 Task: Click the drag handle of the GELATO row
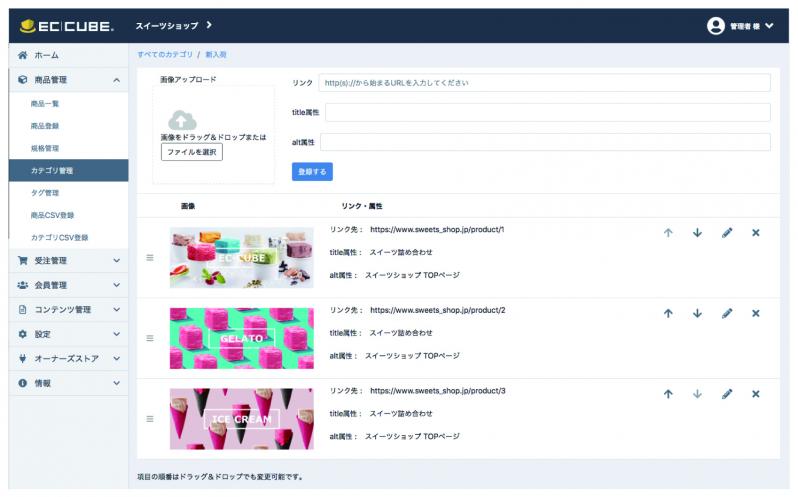150,338
